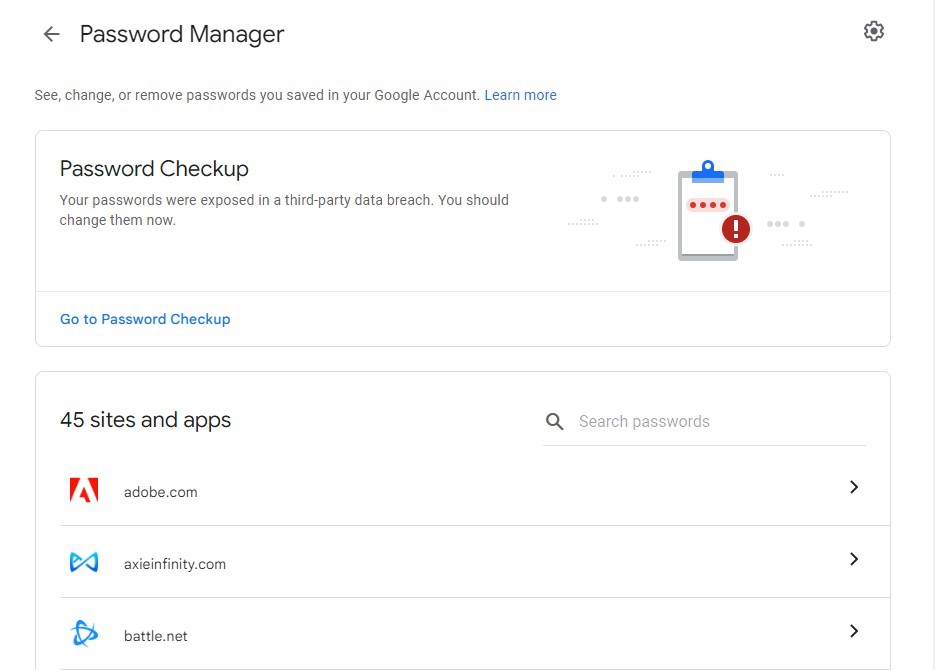Viewport: 935px width, 670px height.
Task: Expand the axieinfinity.com entry chevron
Action: click(x=853, y=559)
